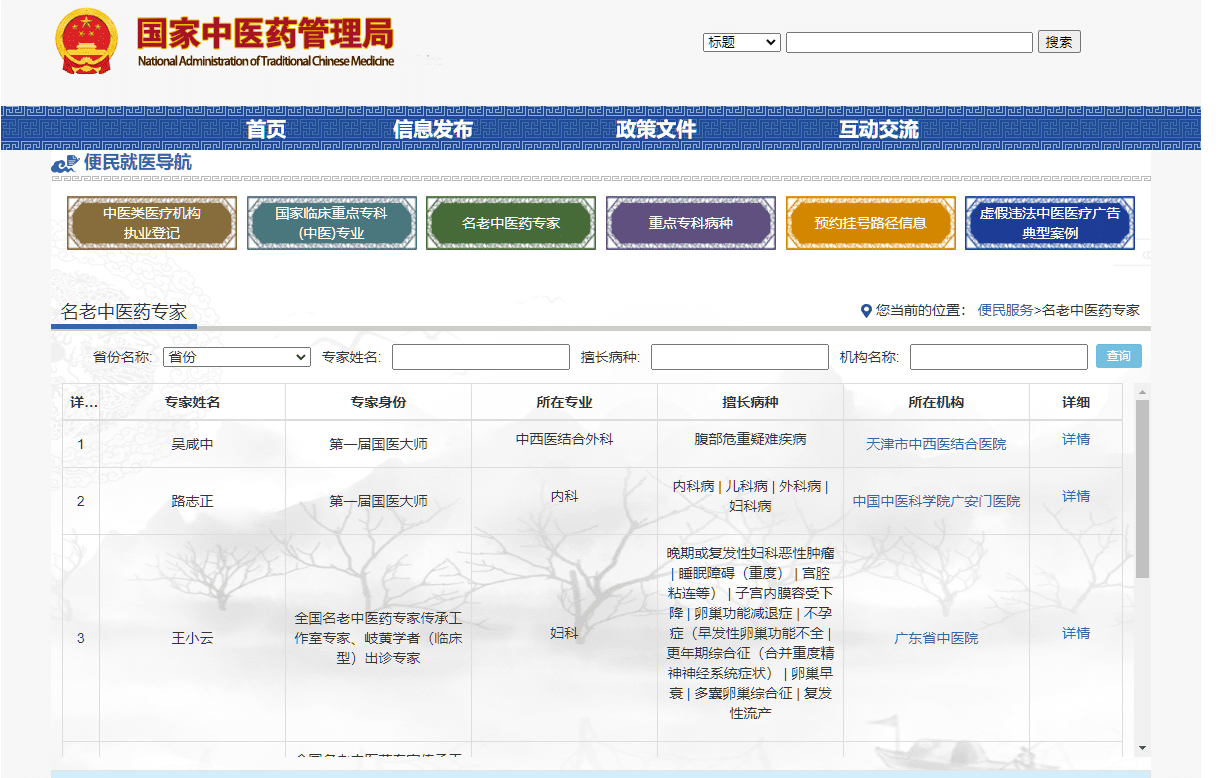Click the blue 查询 button
The height and width of the screenshot is (778, 1226).
tap(1119, 357)
